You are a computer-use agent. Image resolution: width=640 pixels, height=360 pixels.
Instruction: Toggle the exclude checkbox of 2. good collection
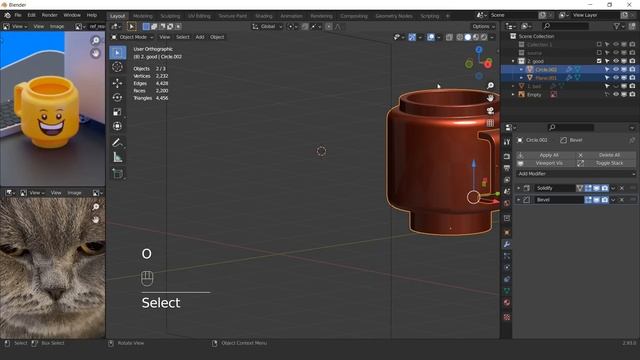coord(599,61)
